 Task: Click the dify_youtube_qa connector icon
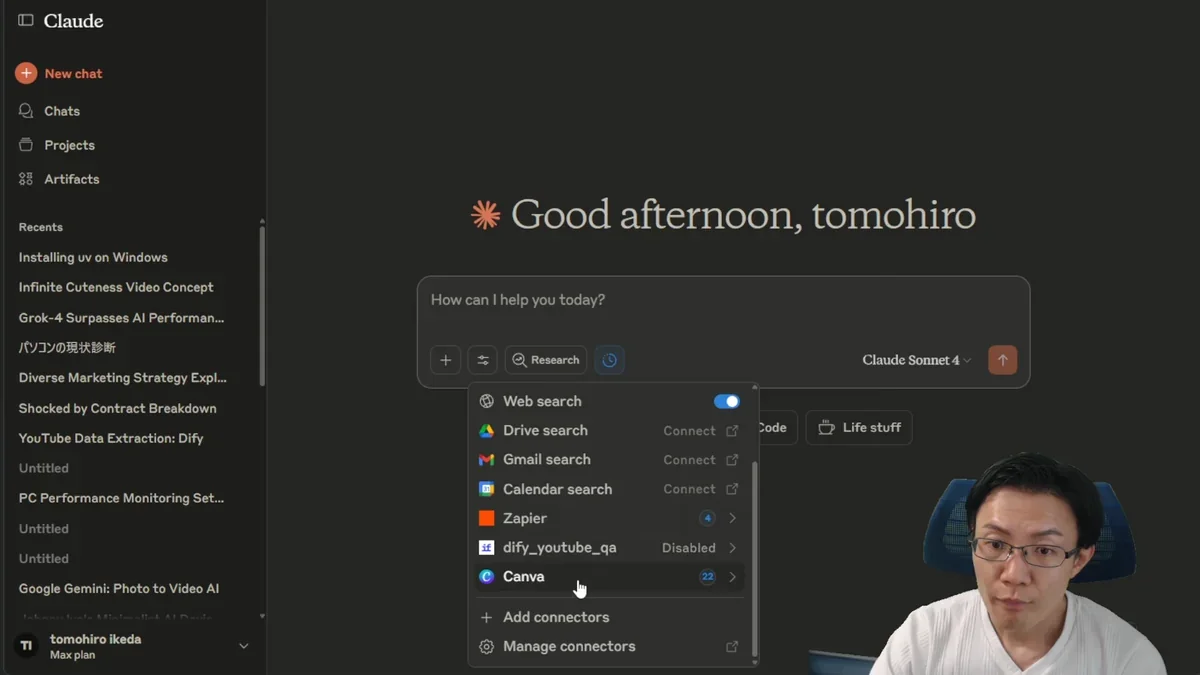click(487, 547)
